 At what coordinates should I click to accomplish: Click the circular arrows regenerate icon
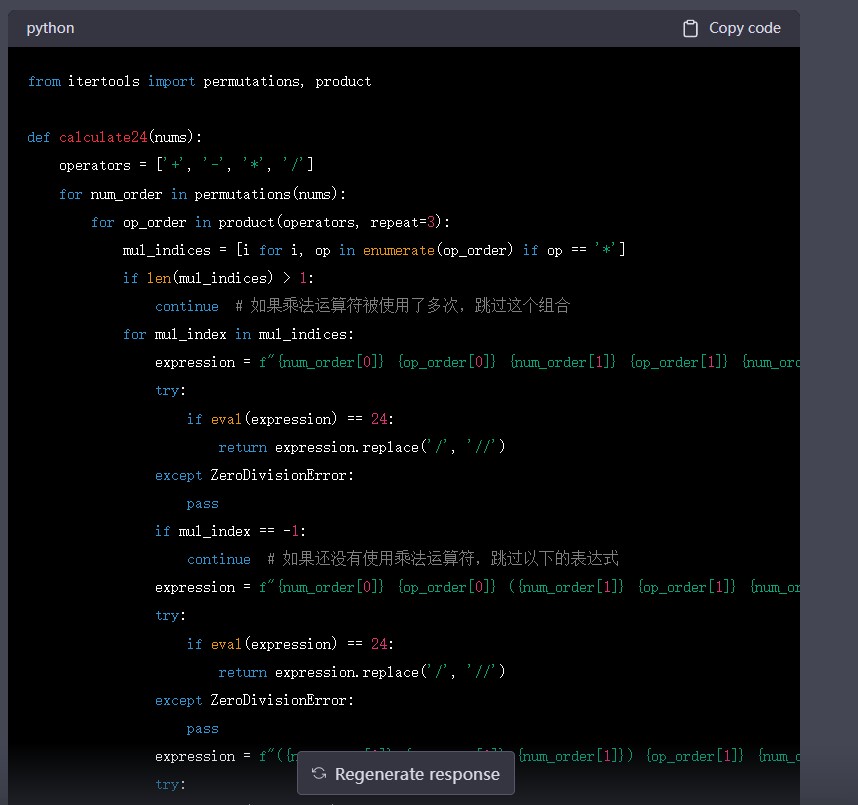click(x=319, y=774)
